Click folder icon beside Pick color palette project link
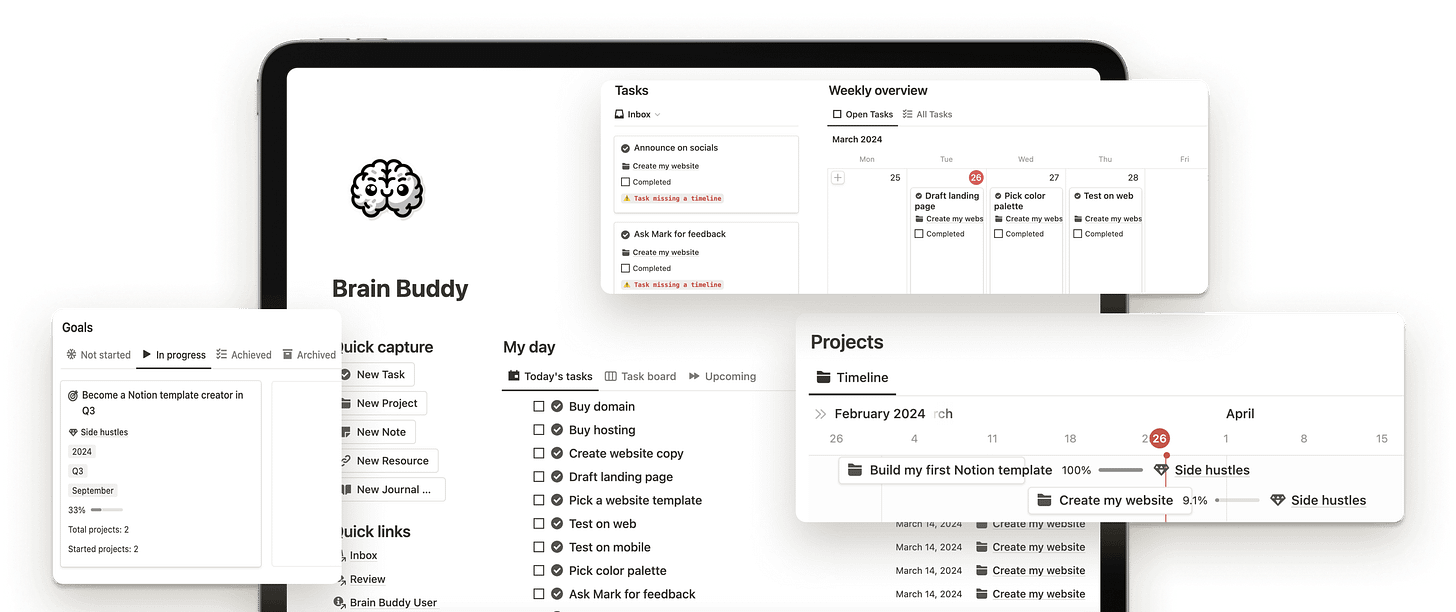The width and height of the screenshot is (1456, 612). coord(982,571)
